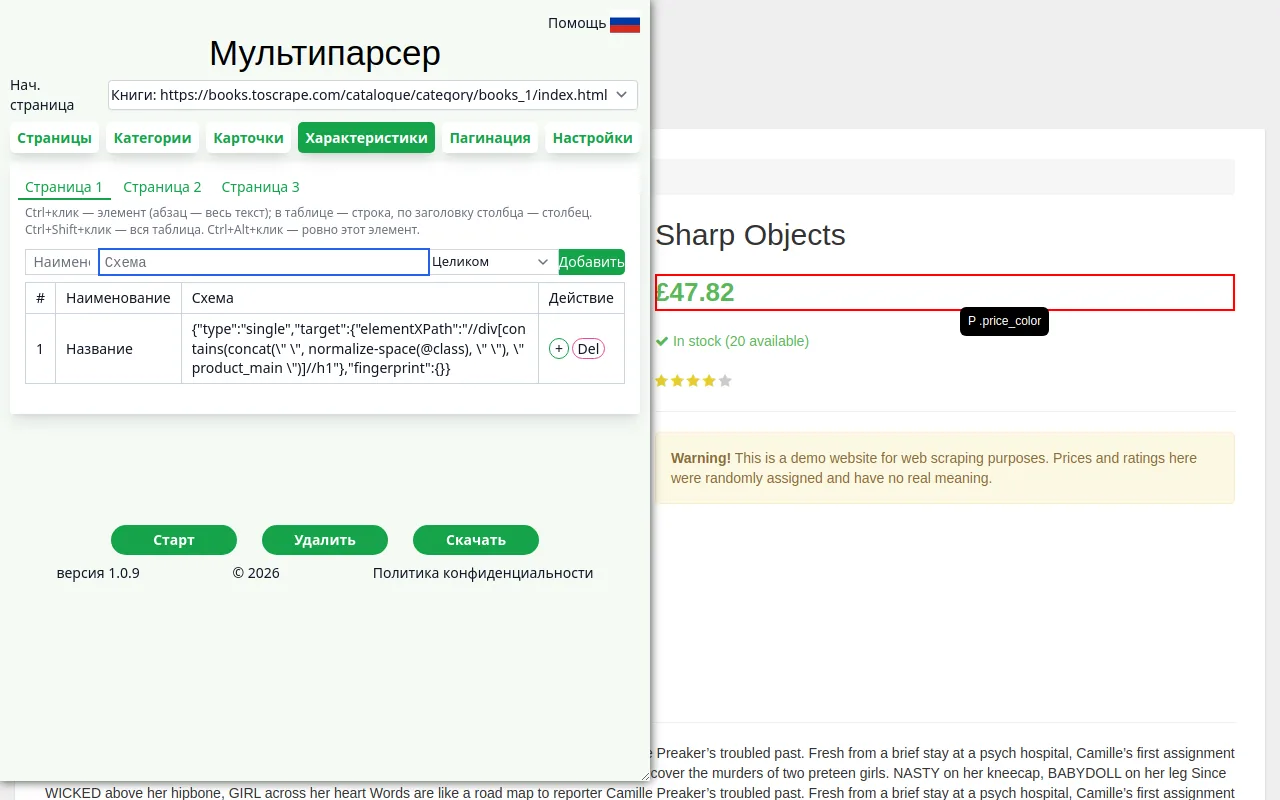Select the Страница 2 subtab

(x=162, y=187)
